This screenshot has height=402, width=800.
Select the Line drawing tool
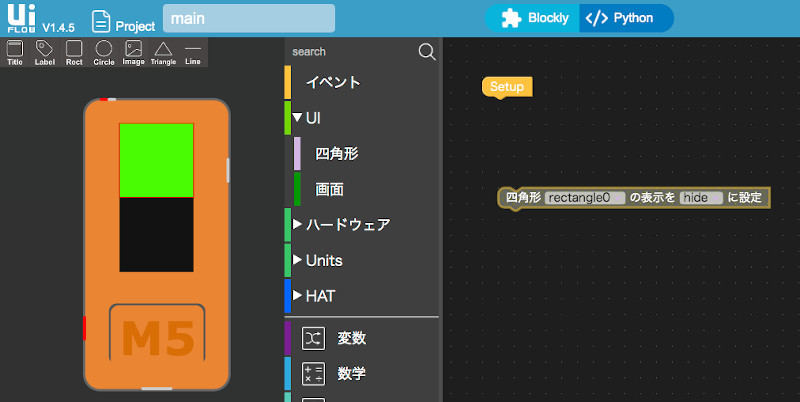point(192,52)
